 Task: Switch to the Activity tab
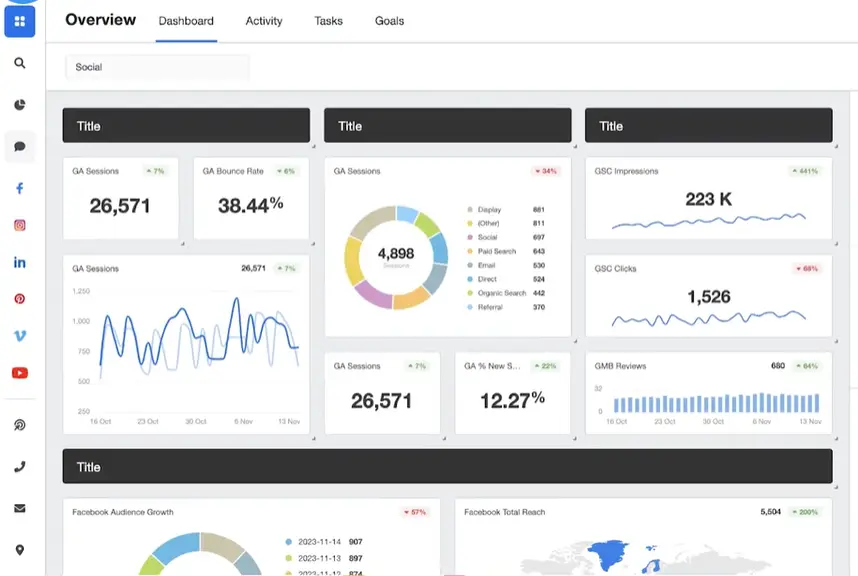click(264, 21)
